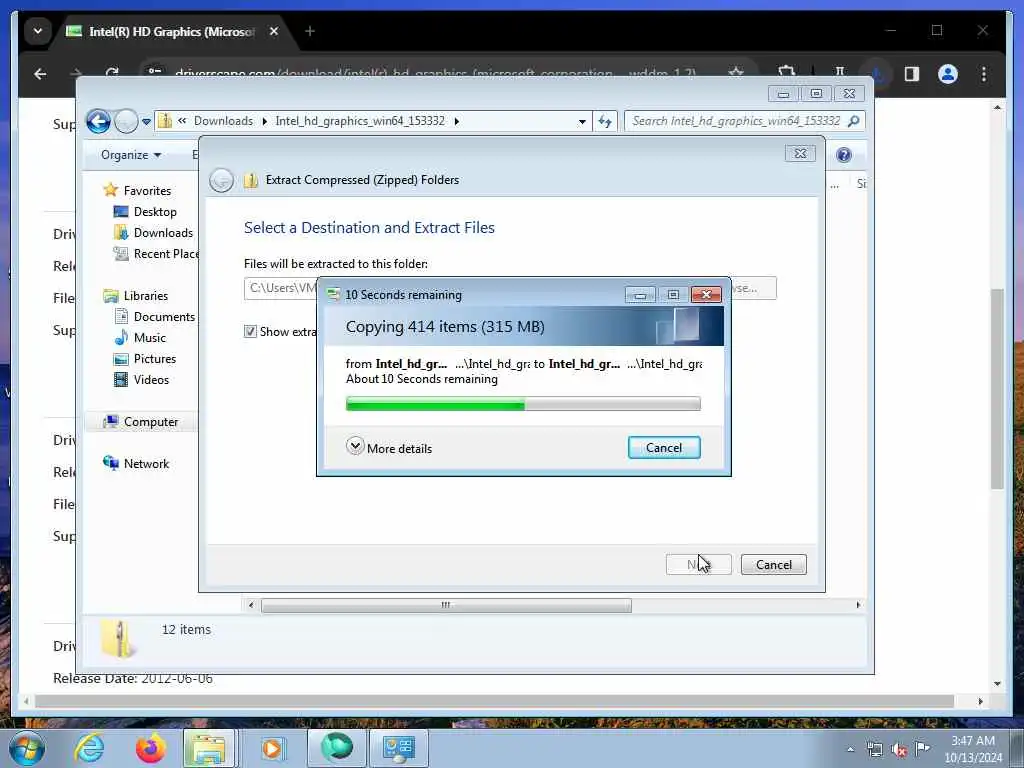Expand arrow after Intel_hd_graphics breadcrumb
Viewport: 1024px width, 768px height.
pos(456,121)
